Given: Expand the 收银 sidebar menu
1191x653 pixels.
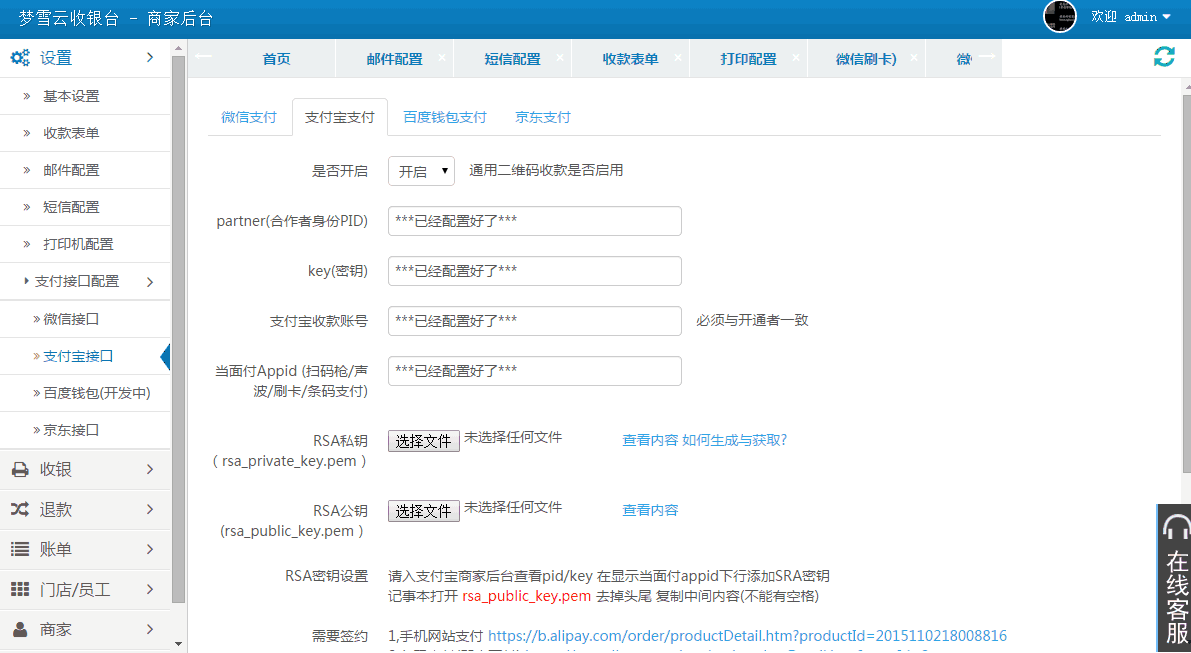Looking at the screenshot, I should pos(85,469).
